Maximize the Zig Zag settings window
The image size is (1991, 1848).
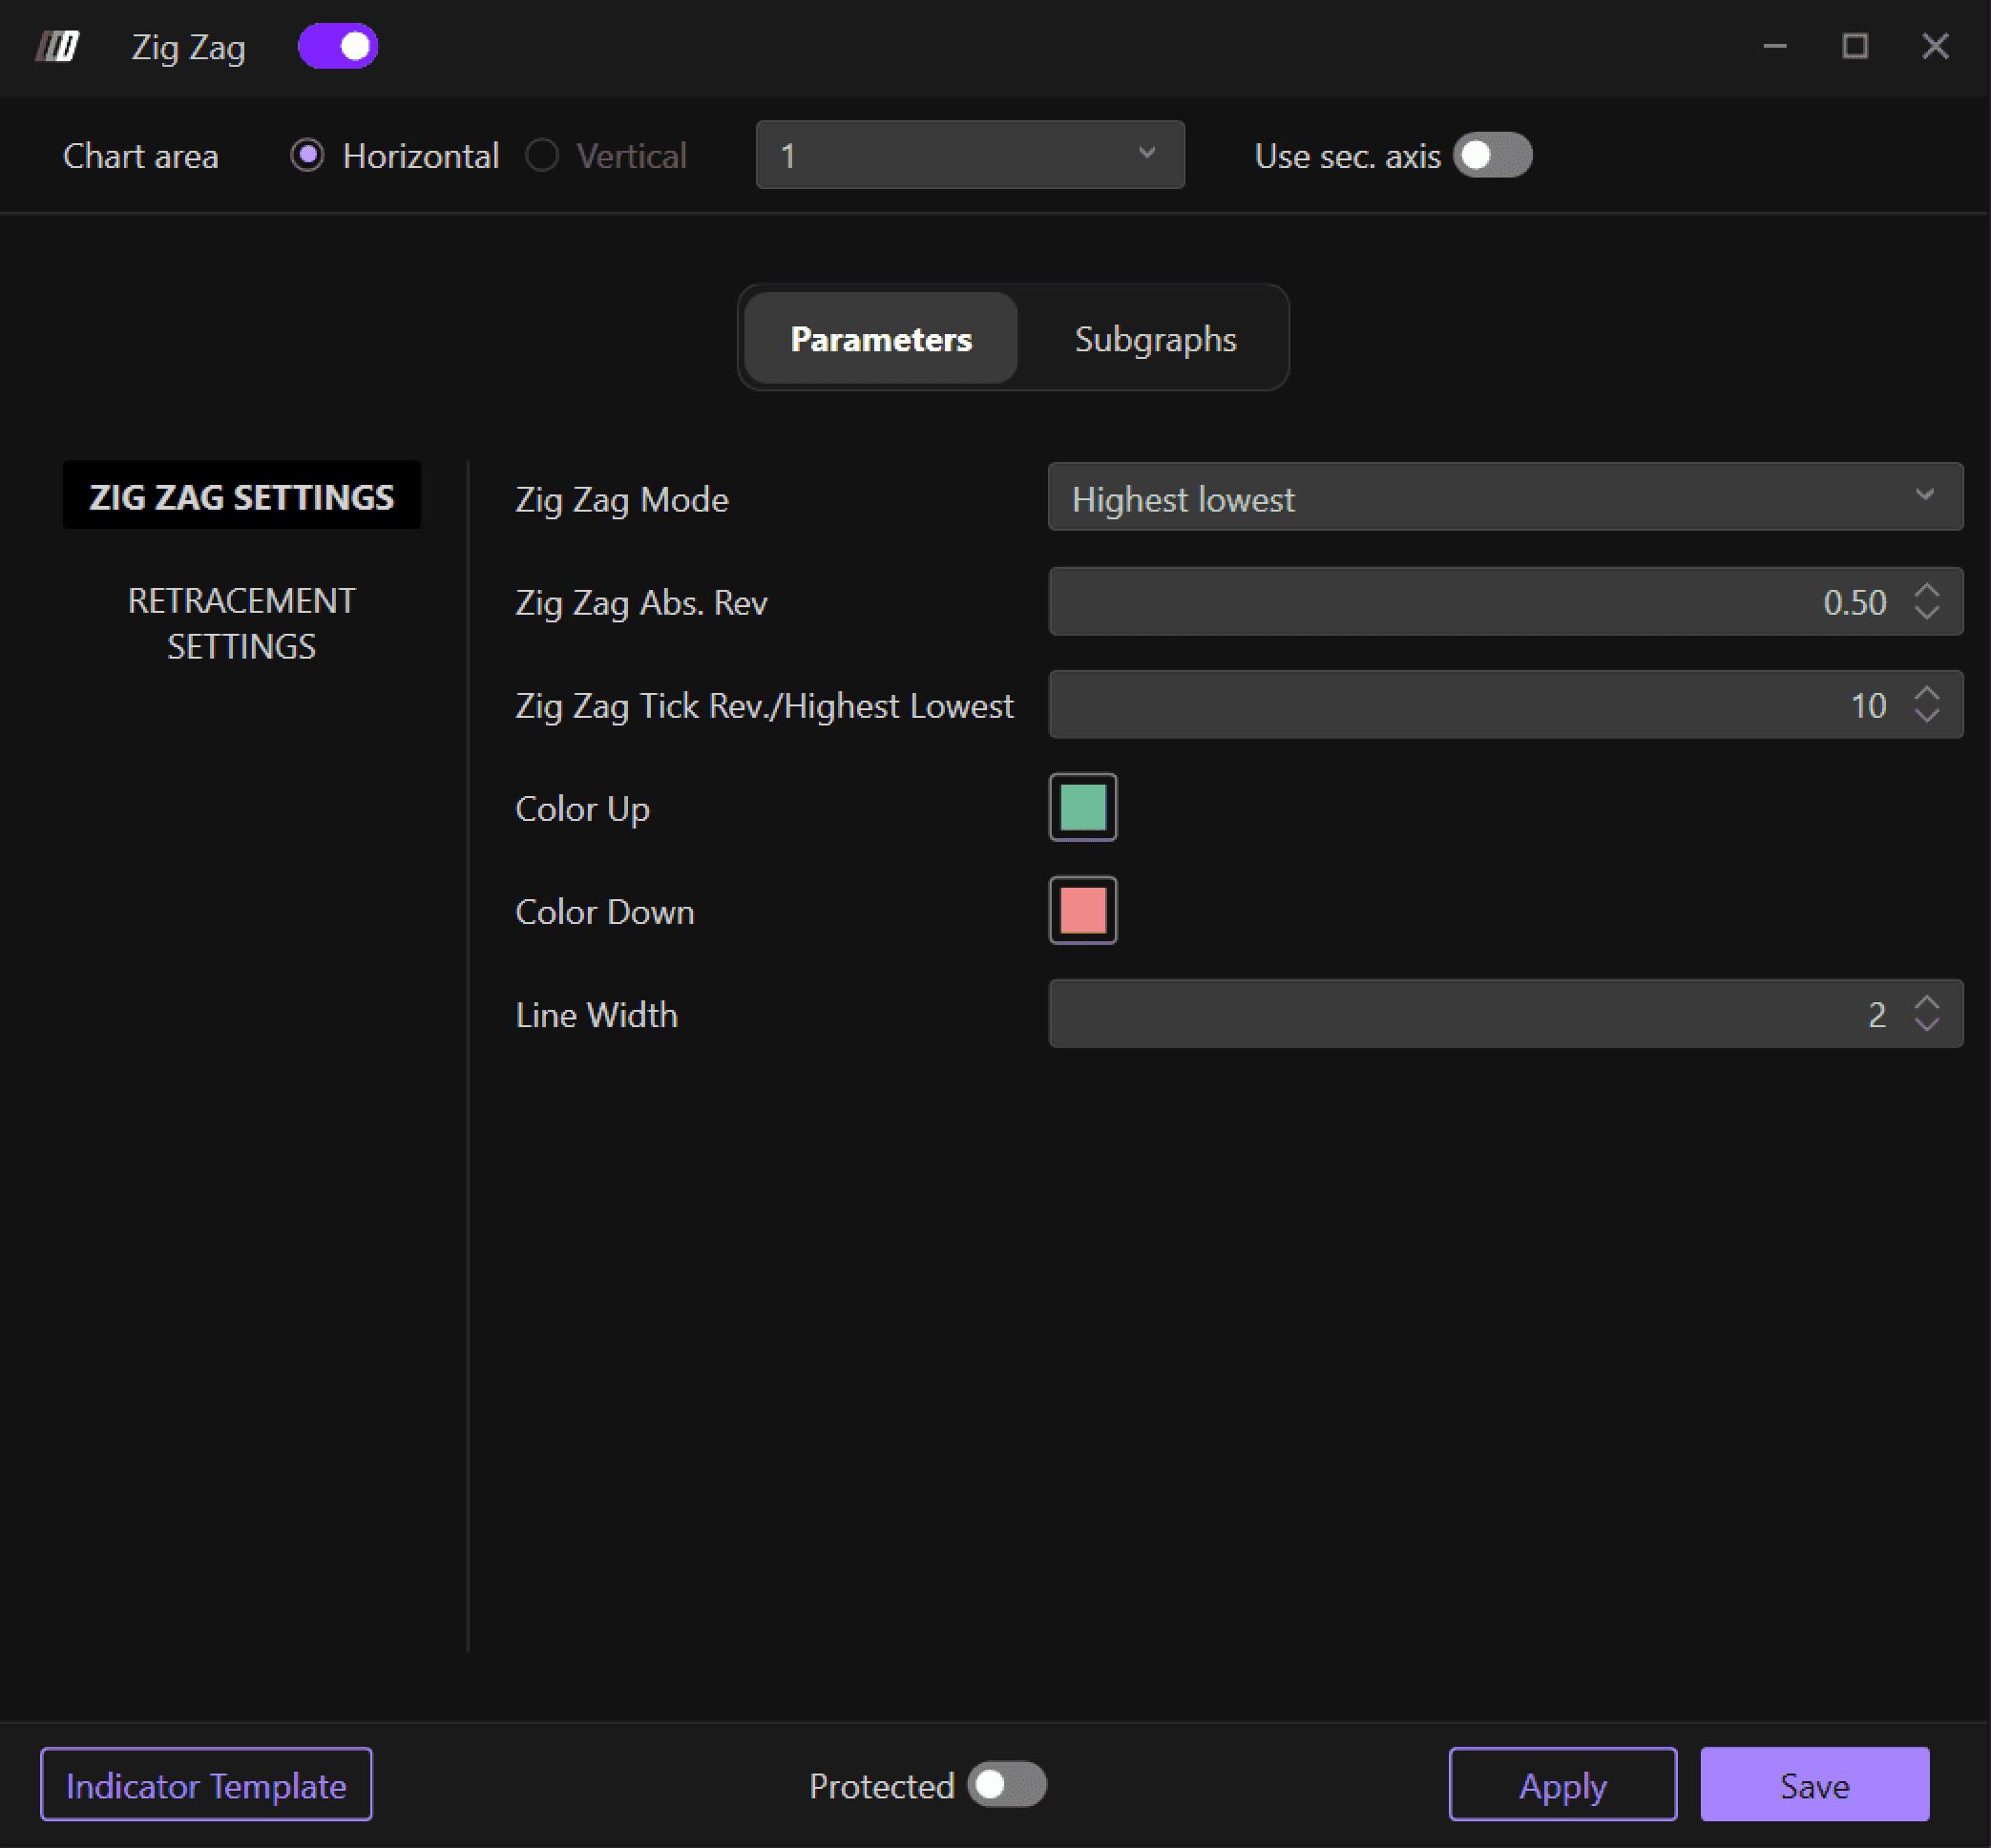coord(1854,46)
